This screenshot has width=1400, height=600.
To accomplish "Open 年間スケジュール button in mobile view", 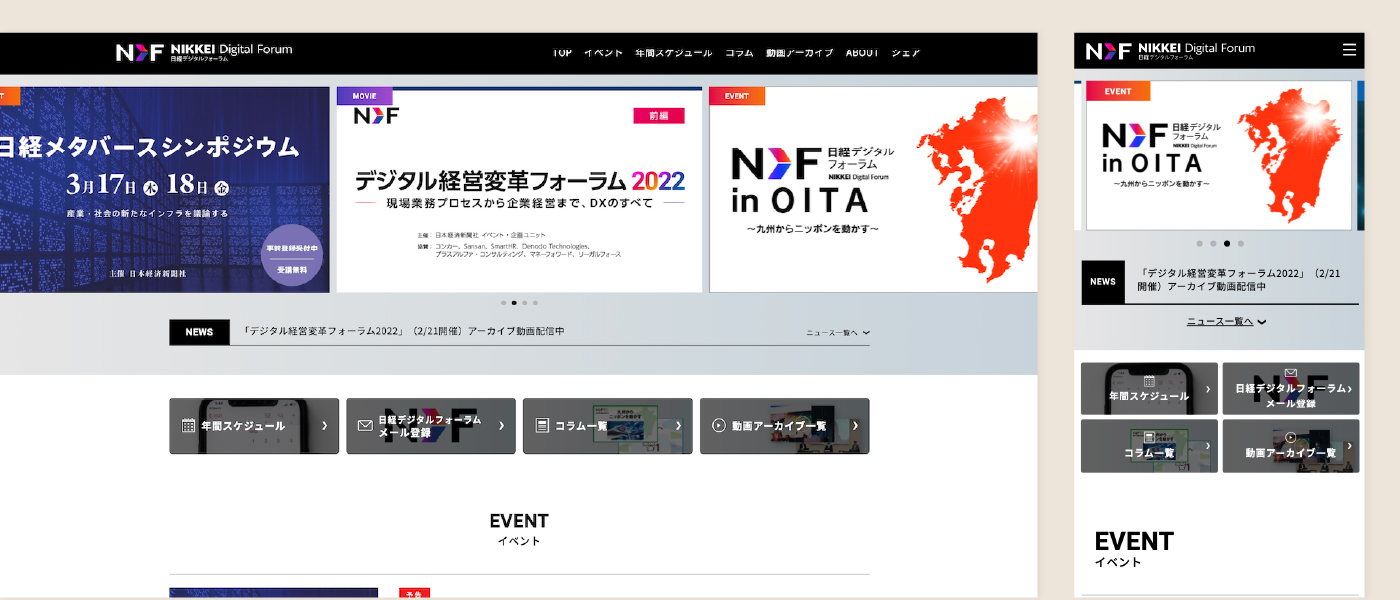I will (x=1149, y=388).
